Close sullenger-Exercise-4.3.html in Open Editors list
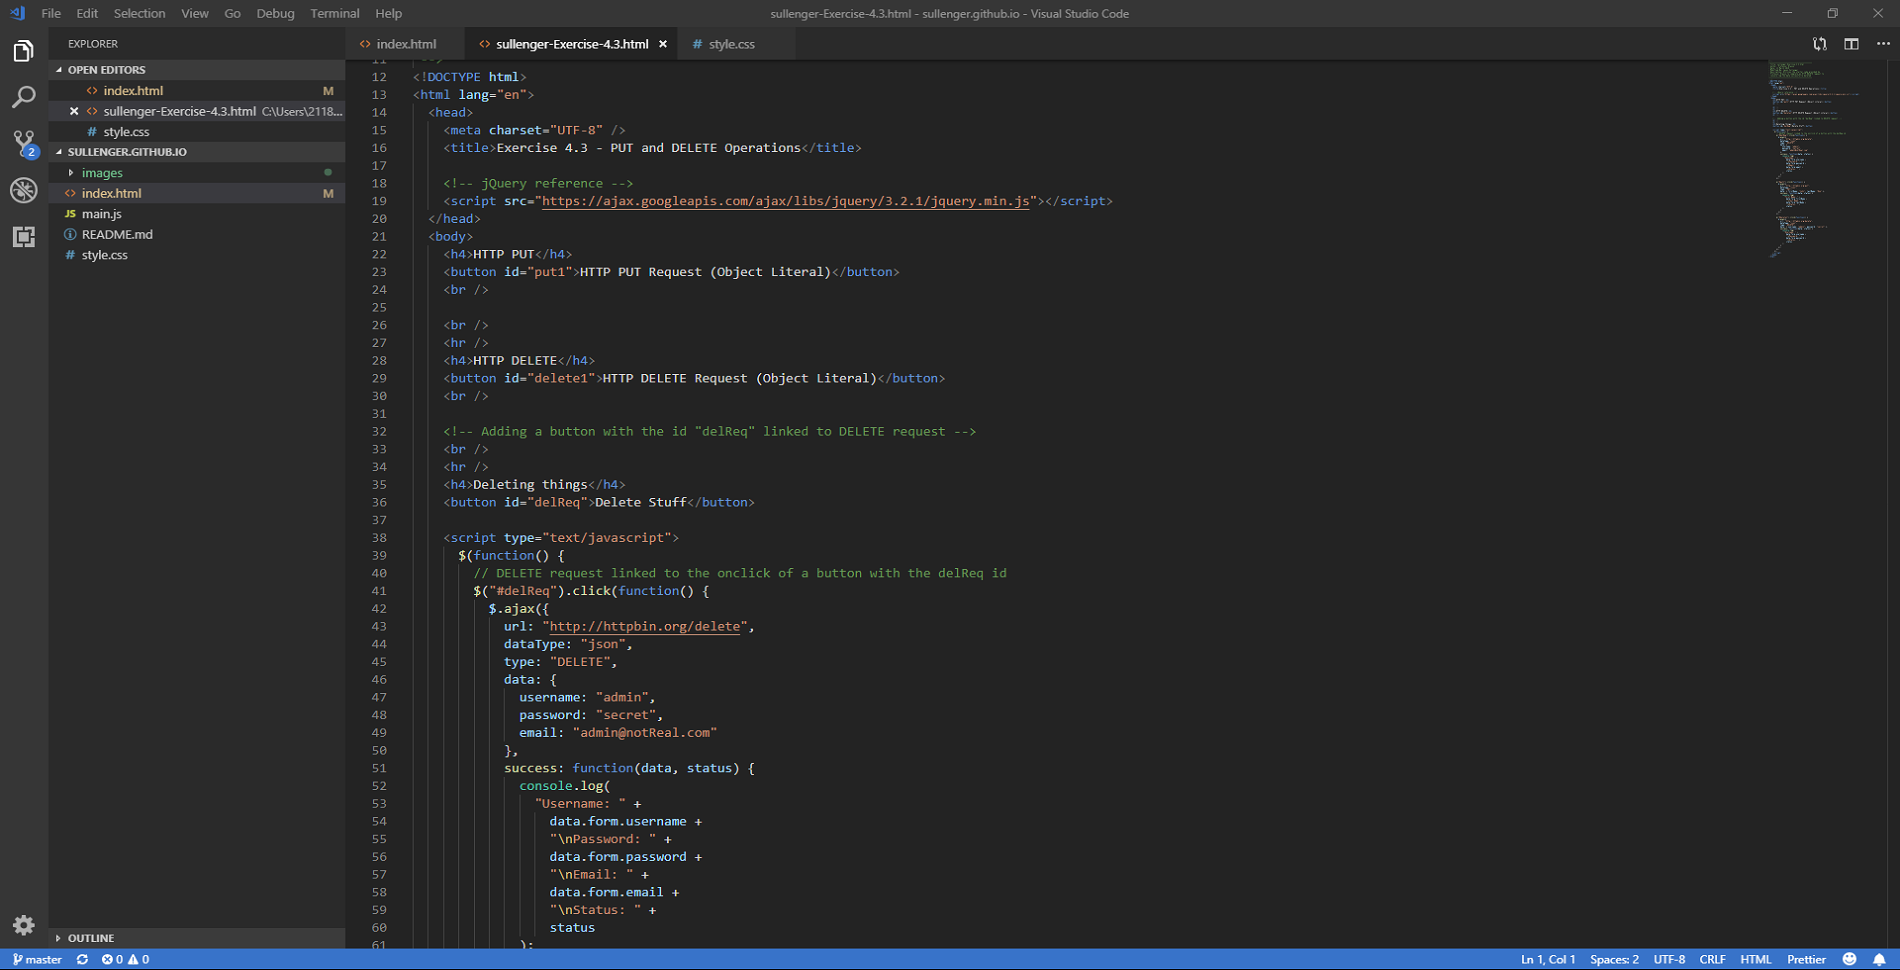The image size is (1900, 970). [74, 111]
